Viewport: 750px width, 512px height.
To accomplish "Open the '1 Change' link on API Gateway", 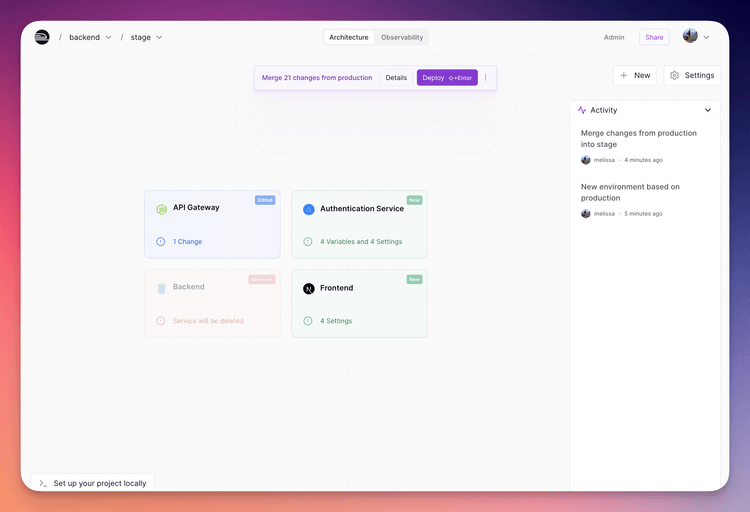I will pos(187,242).
